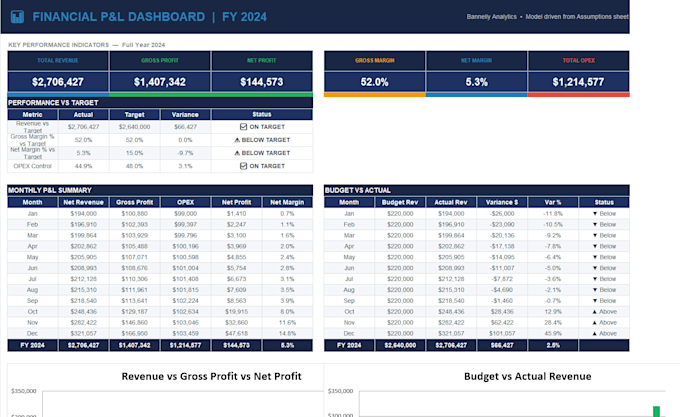Select the NET MARGIN KPI label
The image size is (680, 417).
(476, 61)
